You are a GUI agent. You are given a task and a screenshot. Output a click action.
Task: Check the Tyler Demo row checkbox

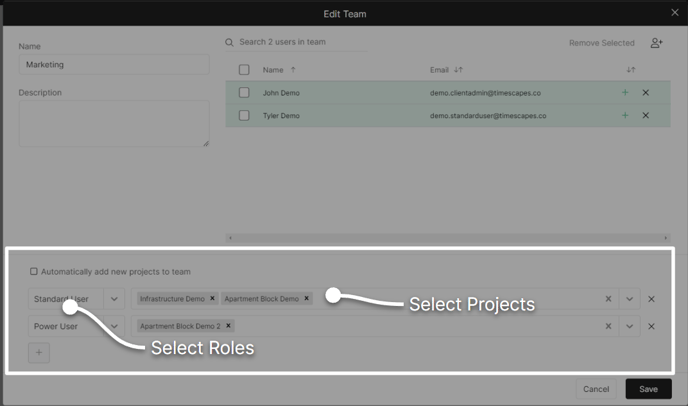pyautogui.click(x=244, y=115)
